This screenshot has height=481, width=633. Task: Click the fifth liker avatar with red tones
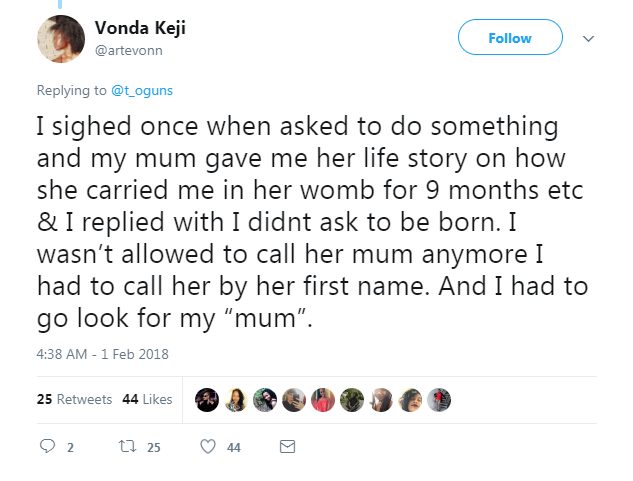click(322, 400)
